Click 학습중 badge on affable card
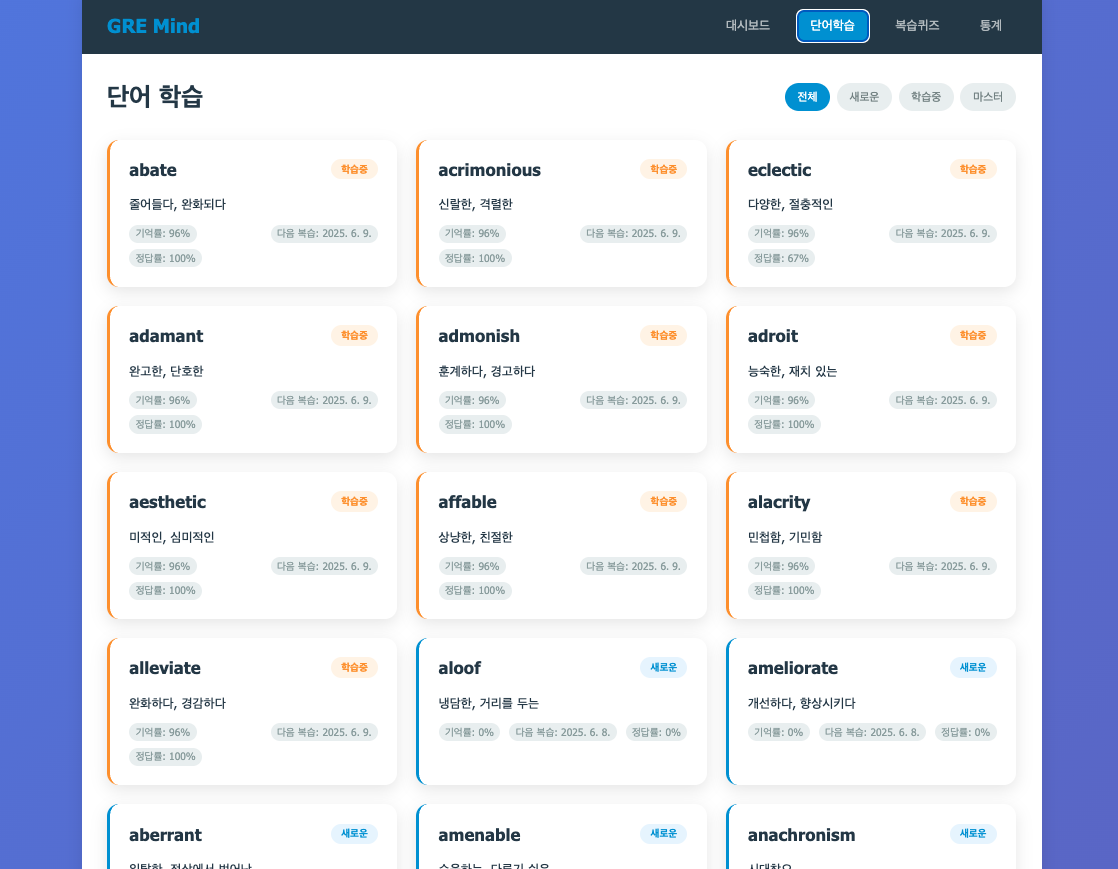The image size is (1118, 869). tap(663, 501)
